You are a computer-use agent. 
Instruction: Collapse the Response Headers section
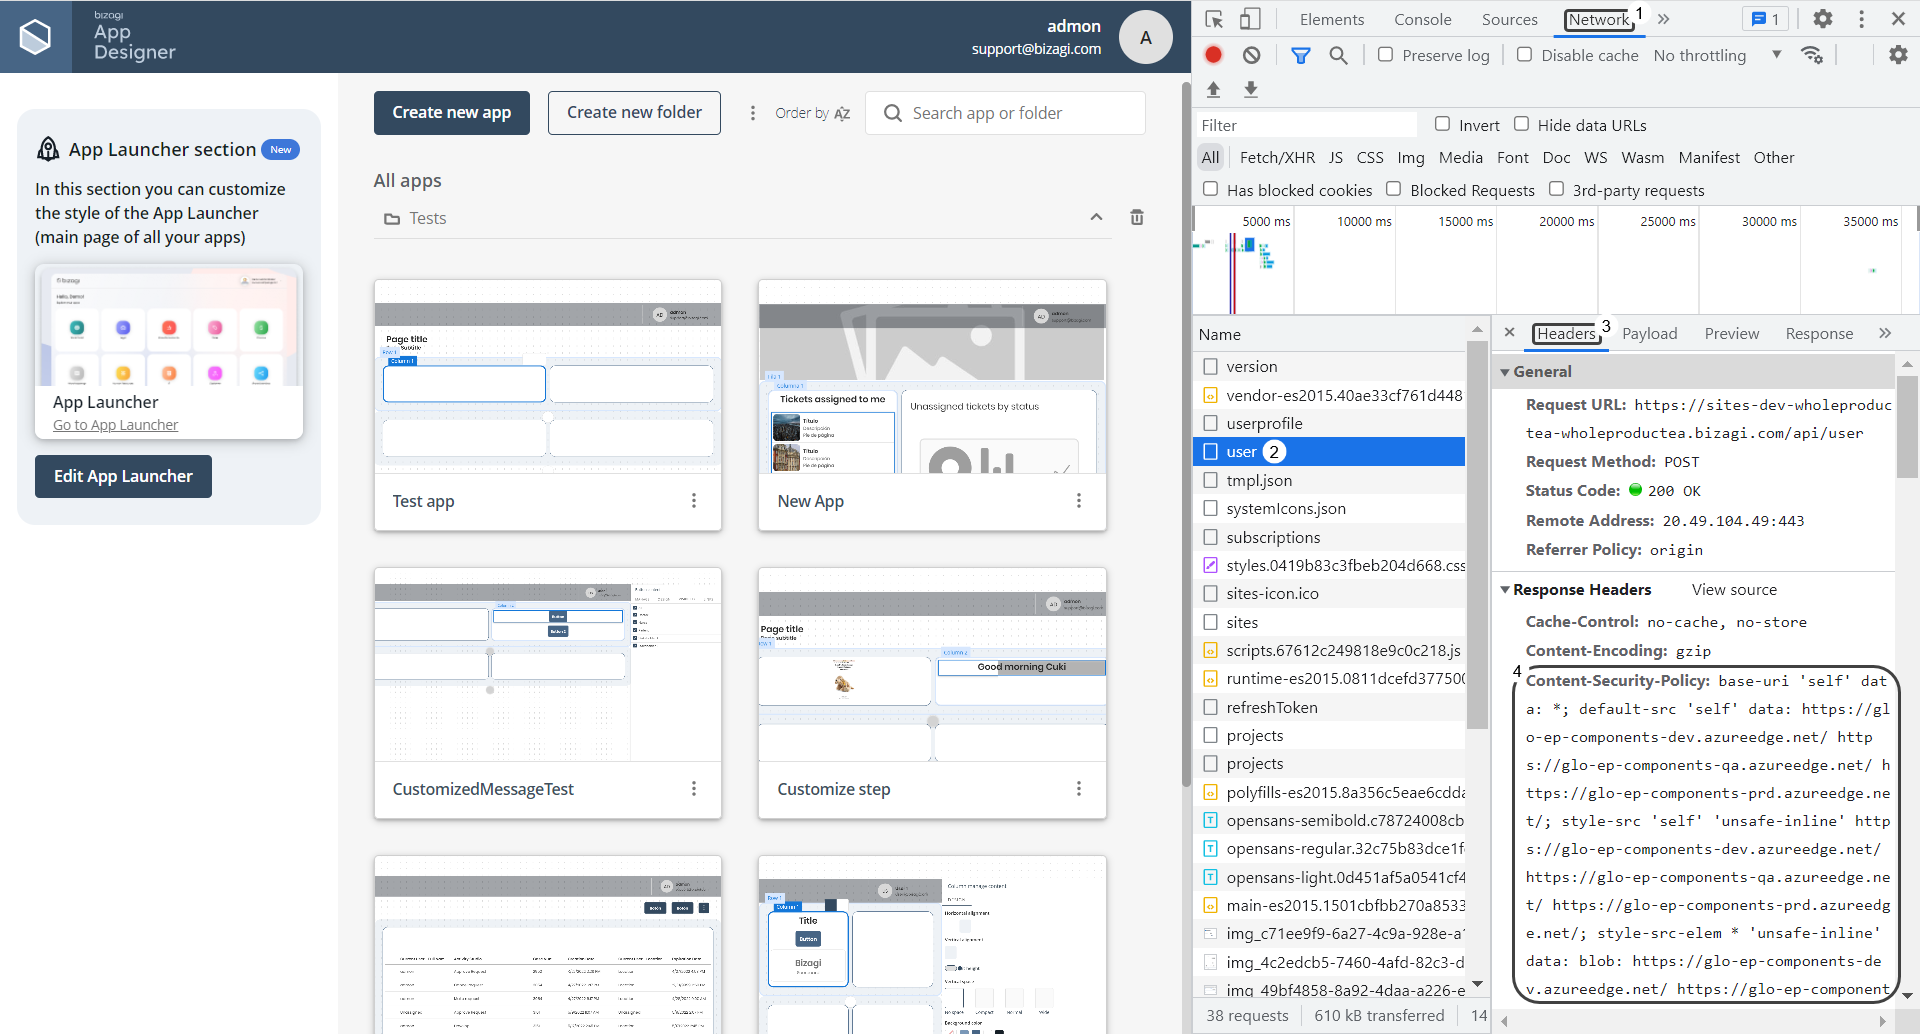pos(1505,589)
